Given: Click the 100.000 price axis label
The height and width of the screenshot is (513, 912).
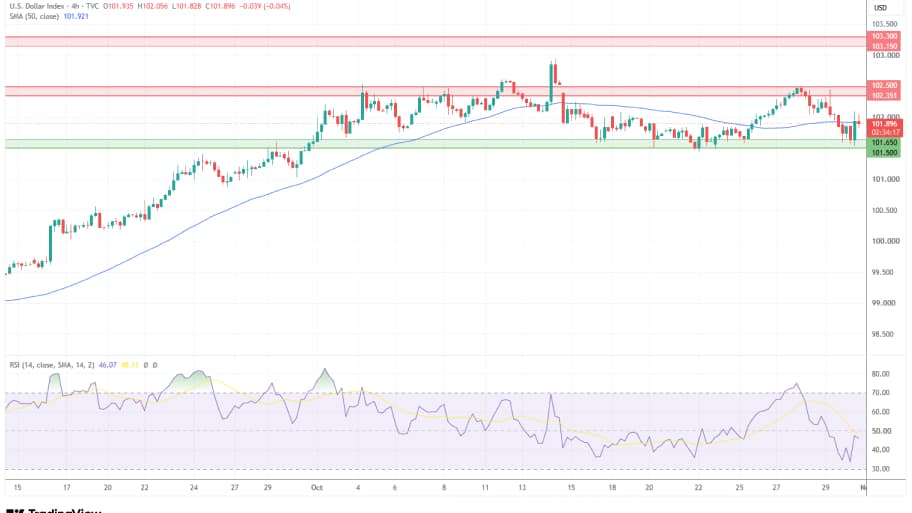Looking at the screenshot, I should (x=884, y=241).
